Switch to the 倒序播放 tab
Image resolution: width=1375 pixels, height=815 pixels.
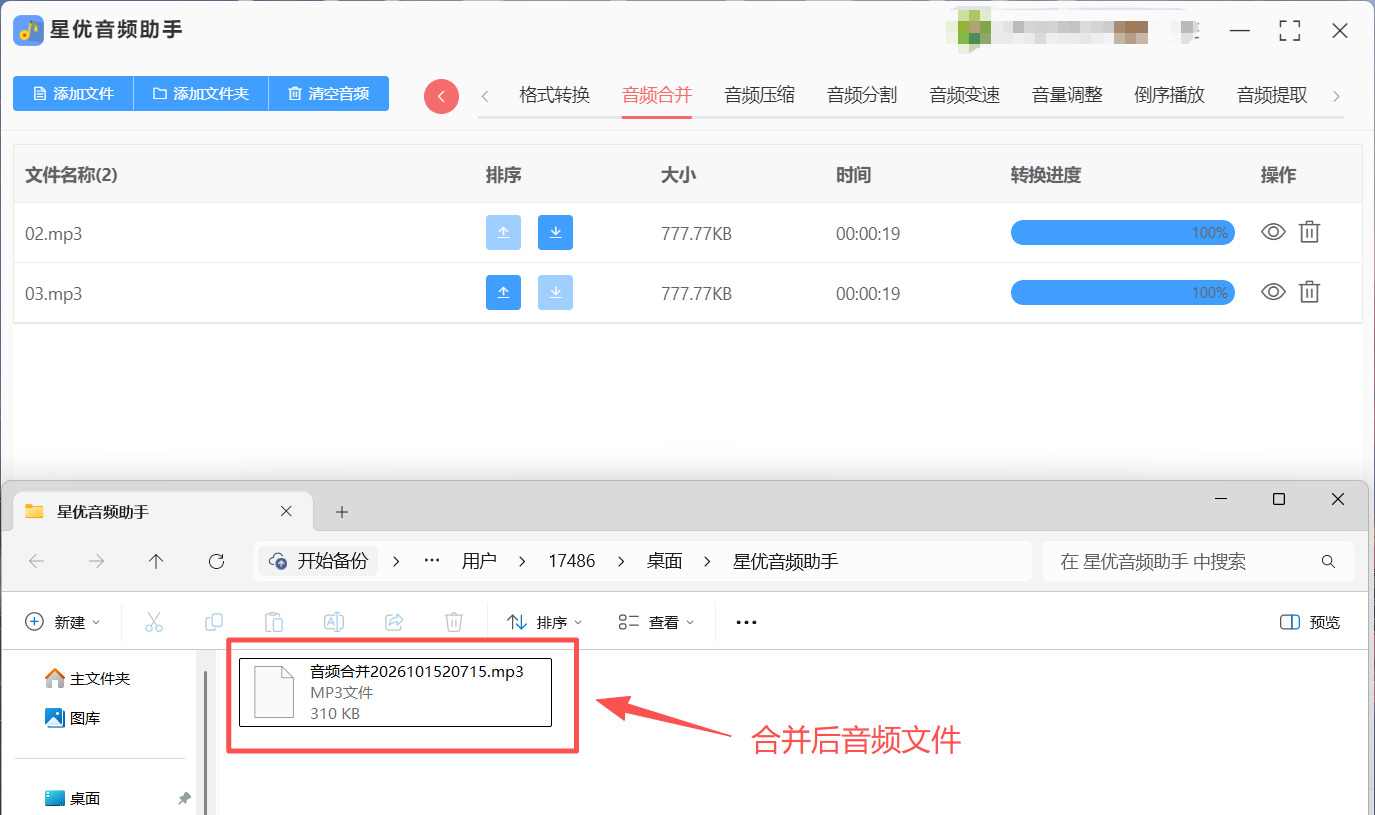tap(1169, 96)
